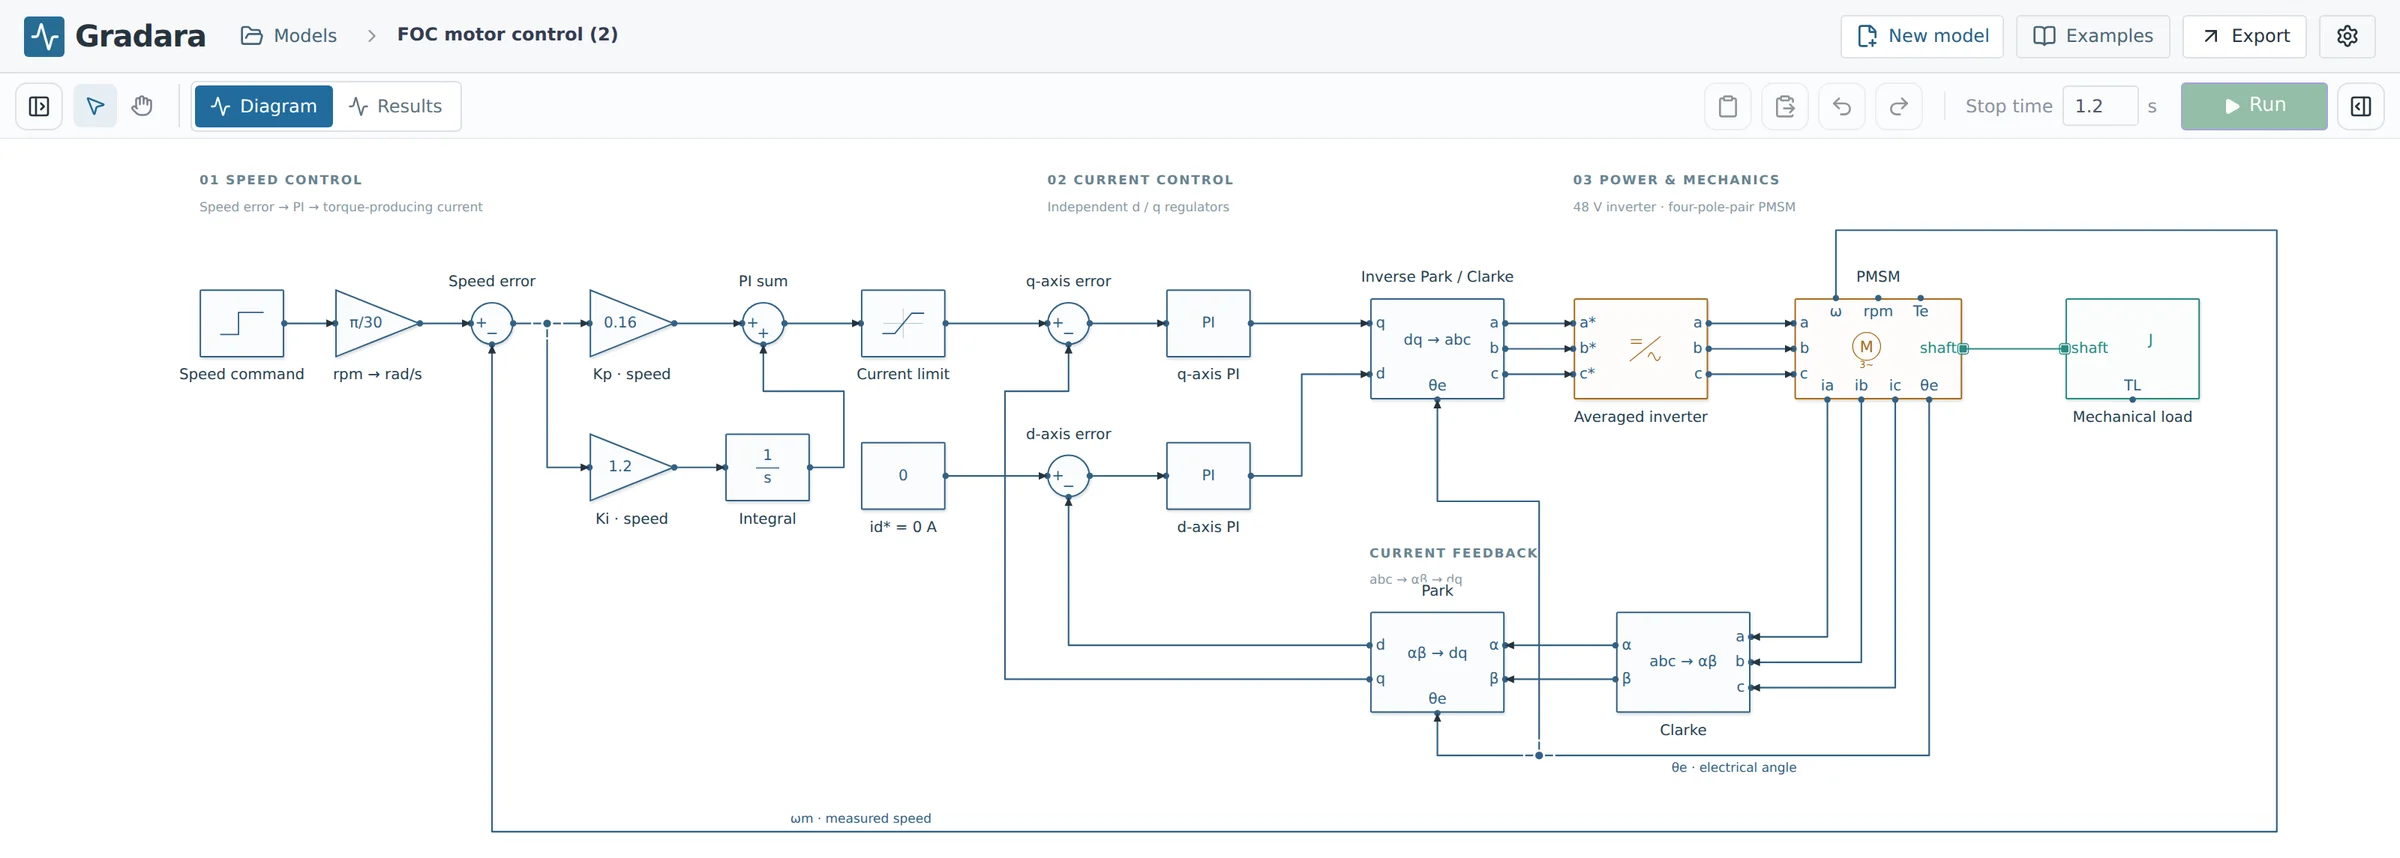Image resolution: width=2400 pixels, height=858 pixels.
Task: Click the 'ωm · measured speed' wire label
Action: point(860,819)
